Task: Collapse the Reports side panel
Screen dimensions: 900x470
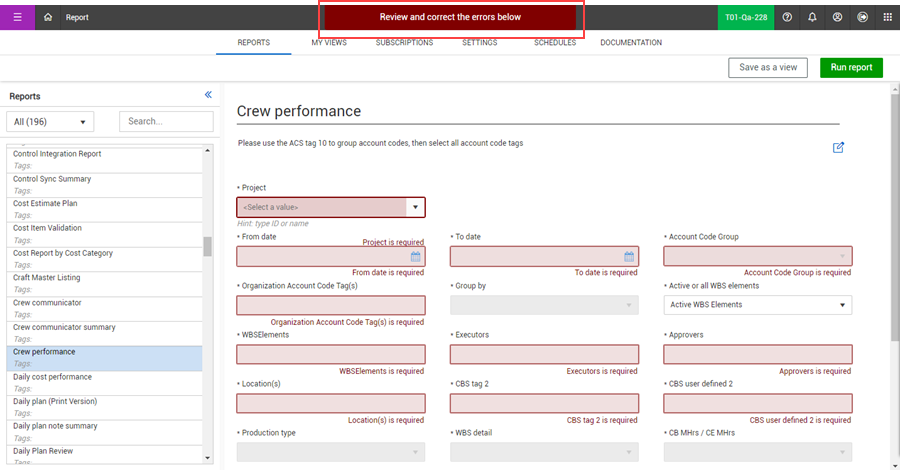Action: [208, 95]
